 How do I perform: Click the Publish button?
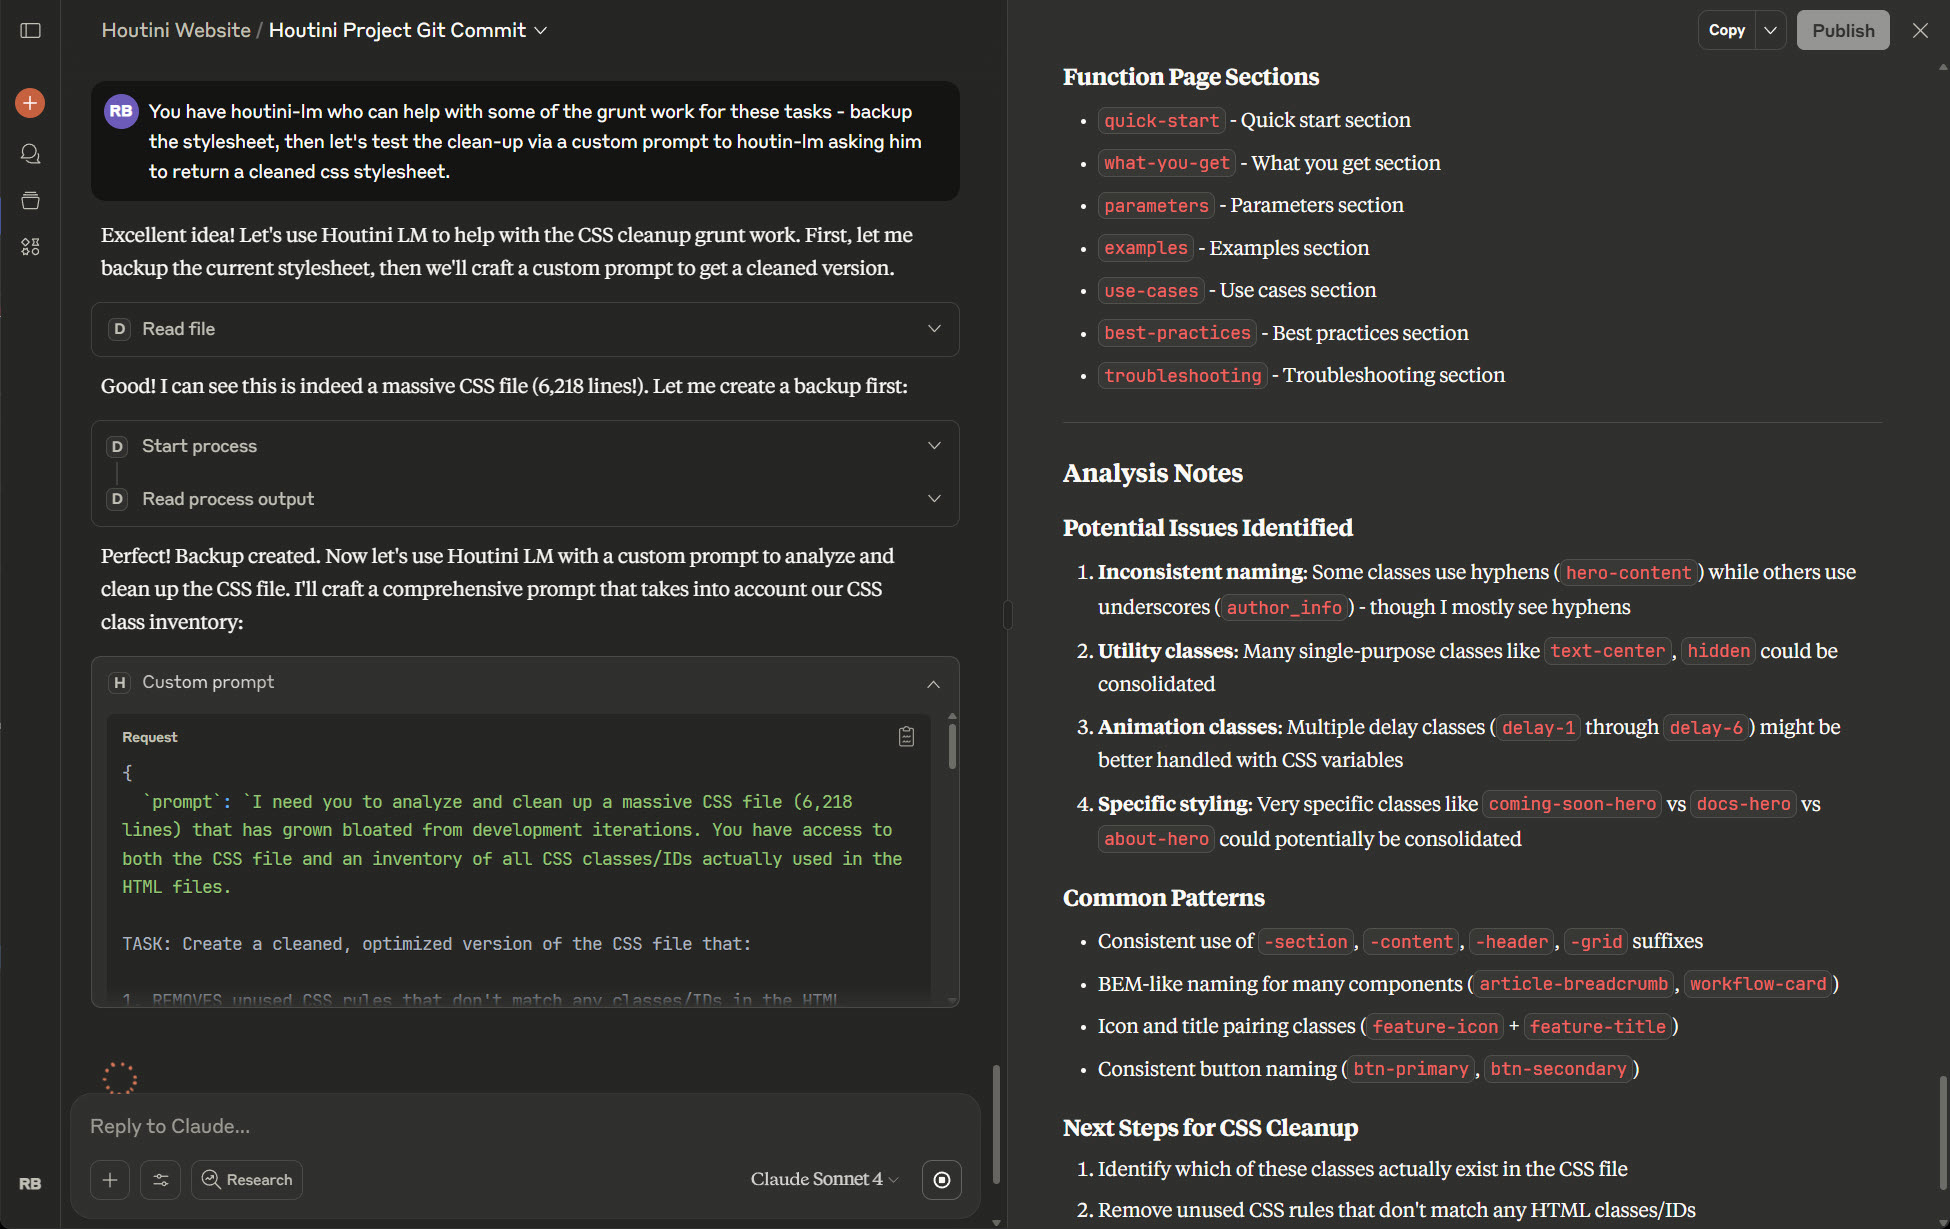coord(1842,30)
